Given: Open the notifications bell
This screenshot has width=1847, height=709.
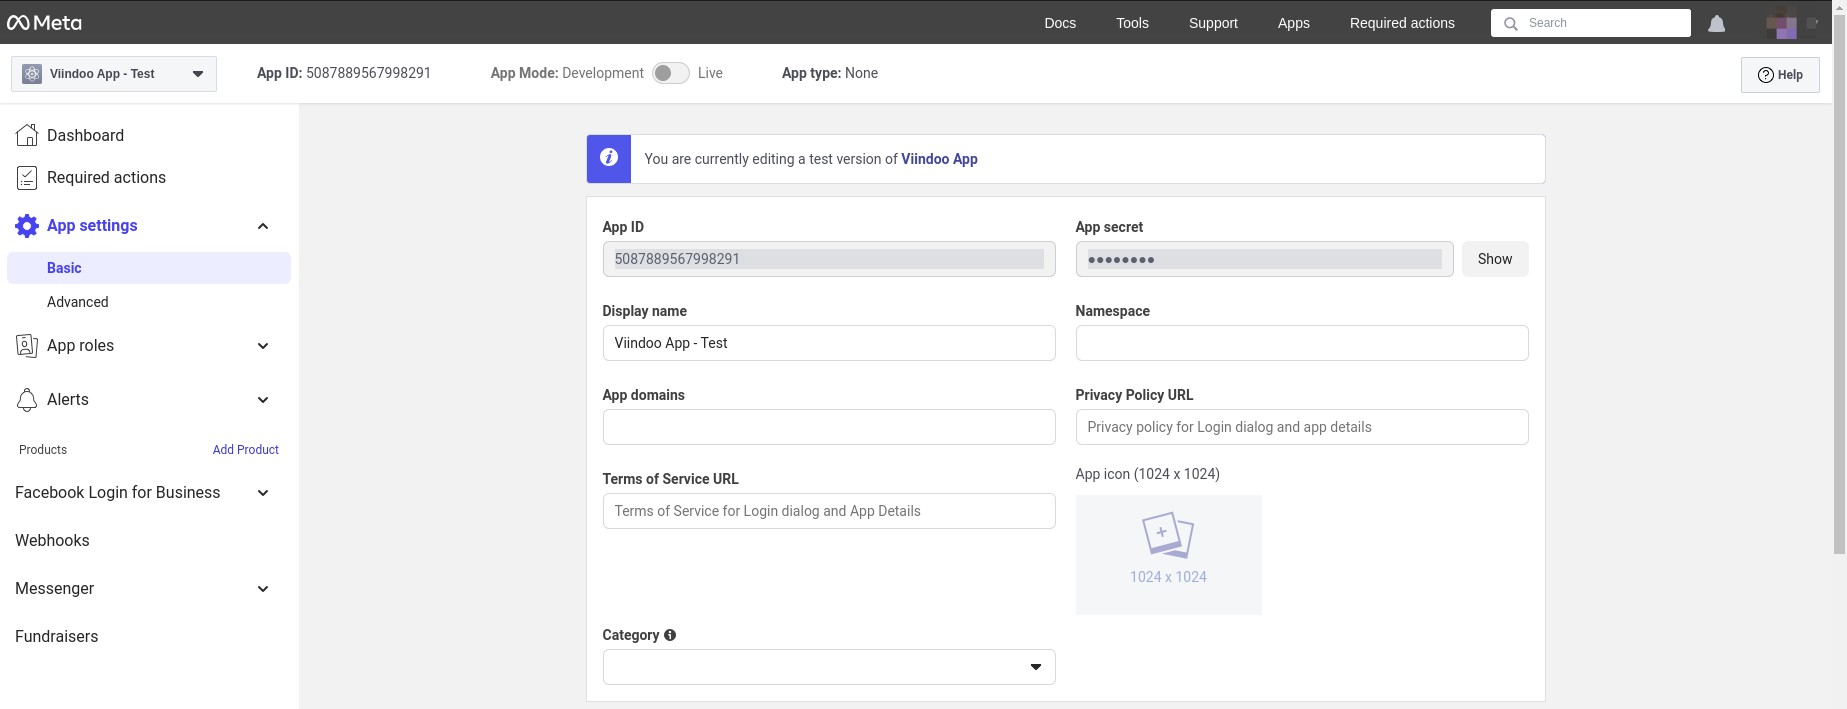Looking at the screenshot, I should click(x=1716, y=23).
